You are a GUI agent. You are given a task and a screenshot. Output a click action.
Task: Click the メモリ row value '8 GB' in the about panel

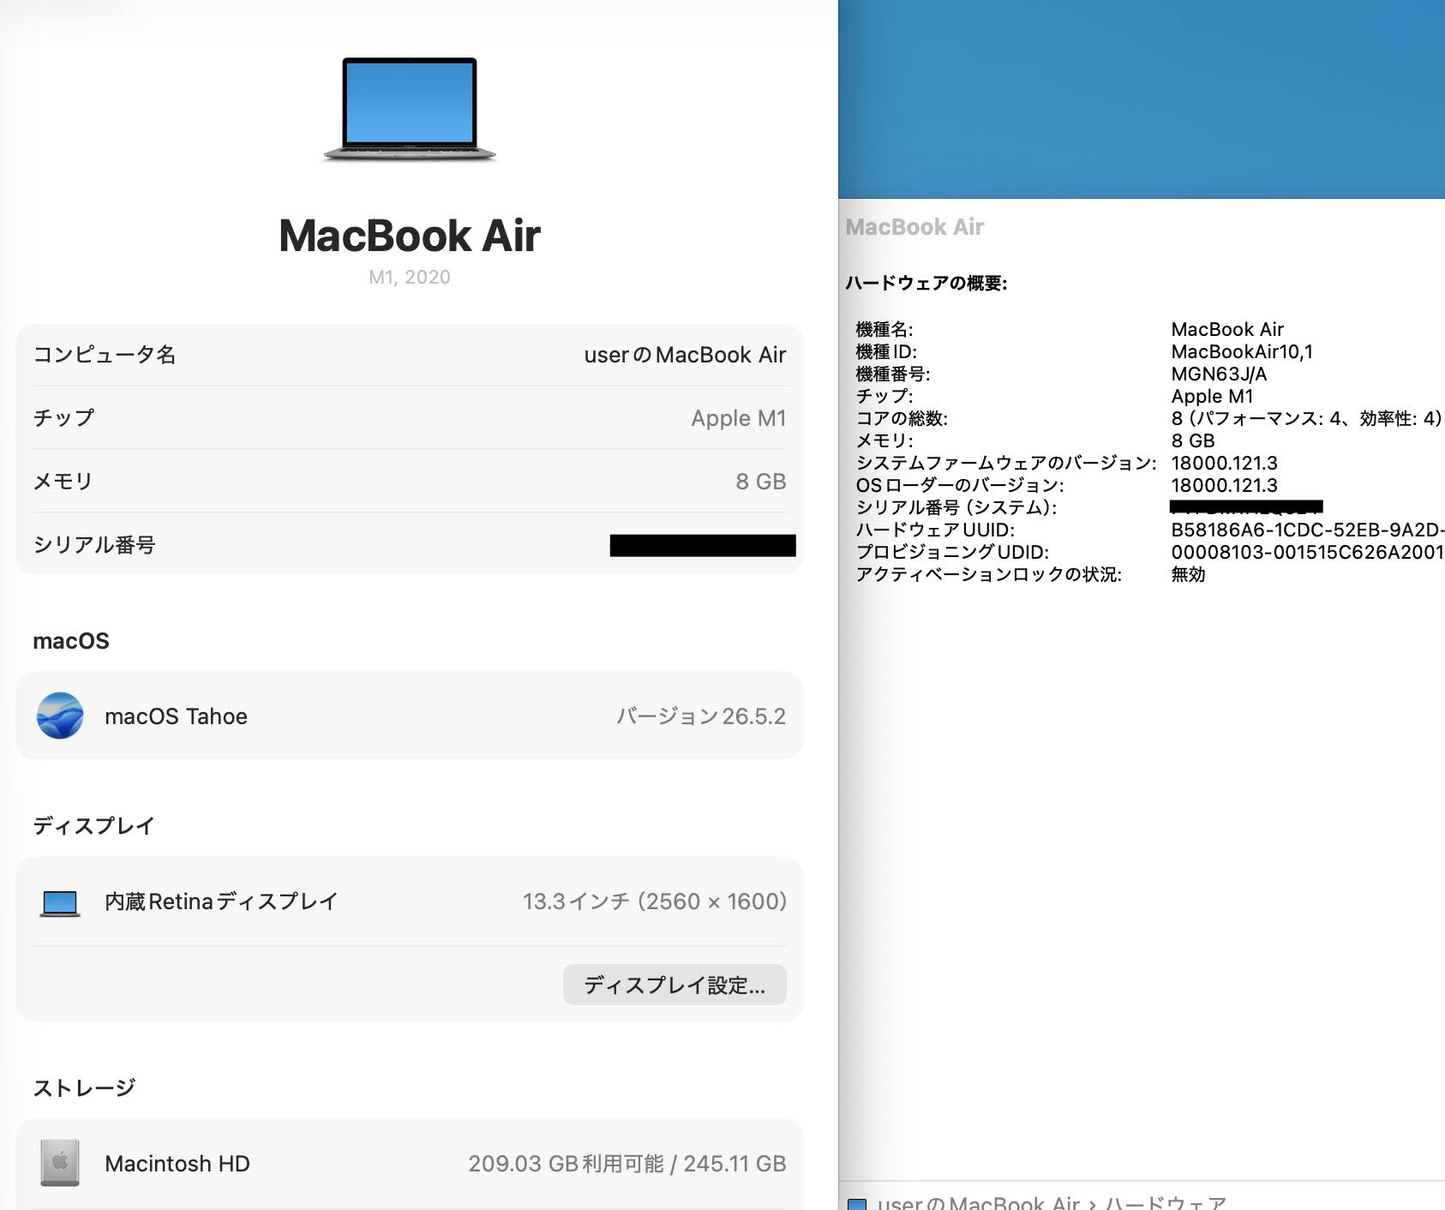click(x=761, y=481)
